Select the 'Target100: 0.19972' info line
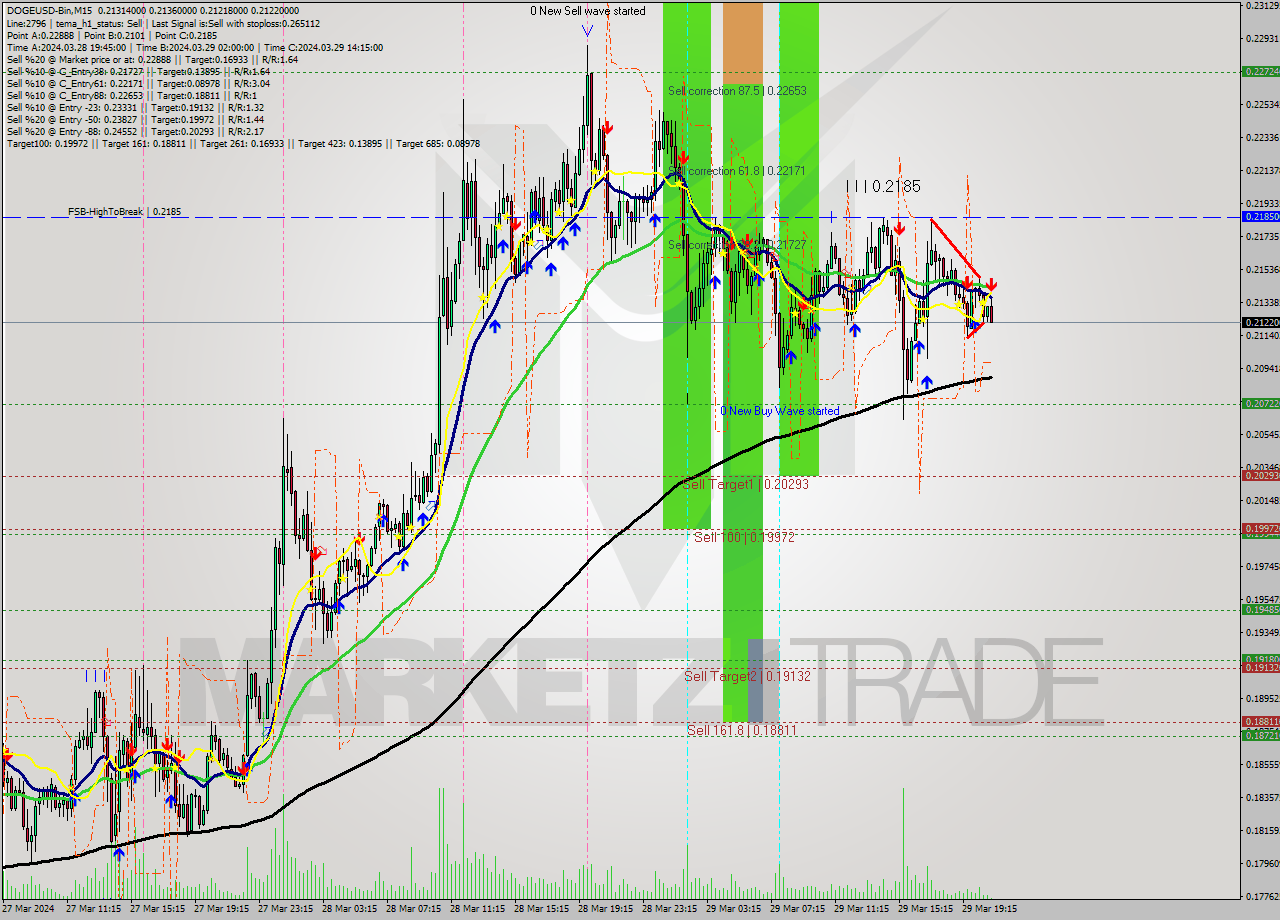Screen dimensions: 1280x920 [x=50, y=144]
